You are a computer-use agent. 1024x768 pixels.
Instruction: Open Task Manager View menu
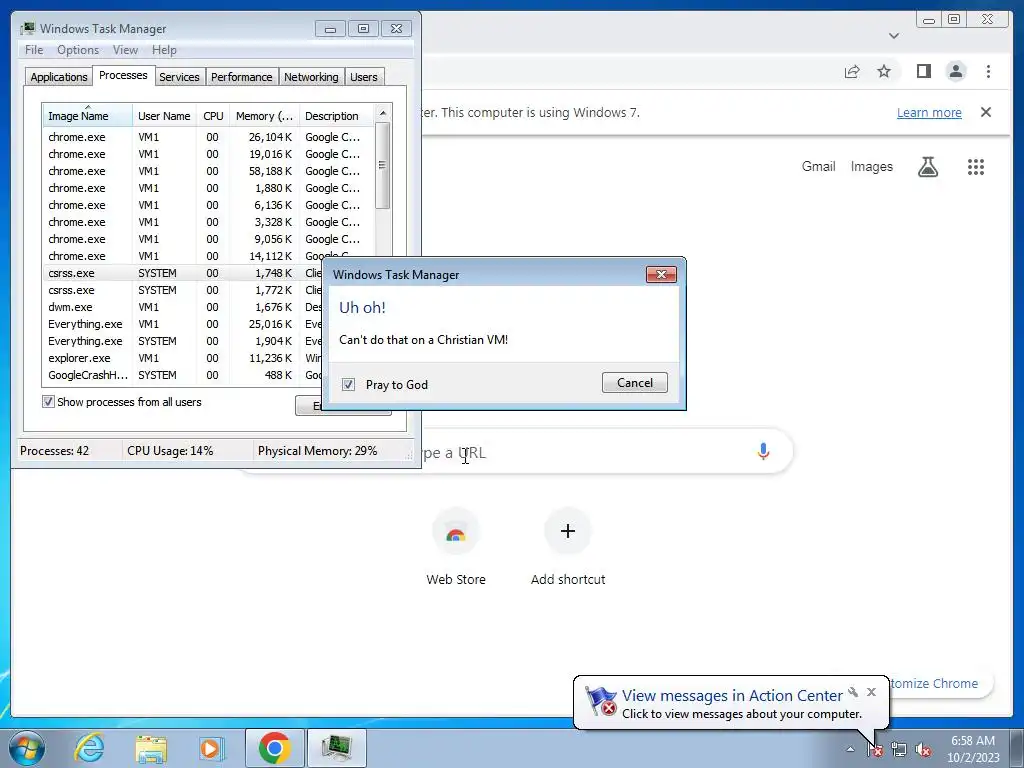(125, 50)
